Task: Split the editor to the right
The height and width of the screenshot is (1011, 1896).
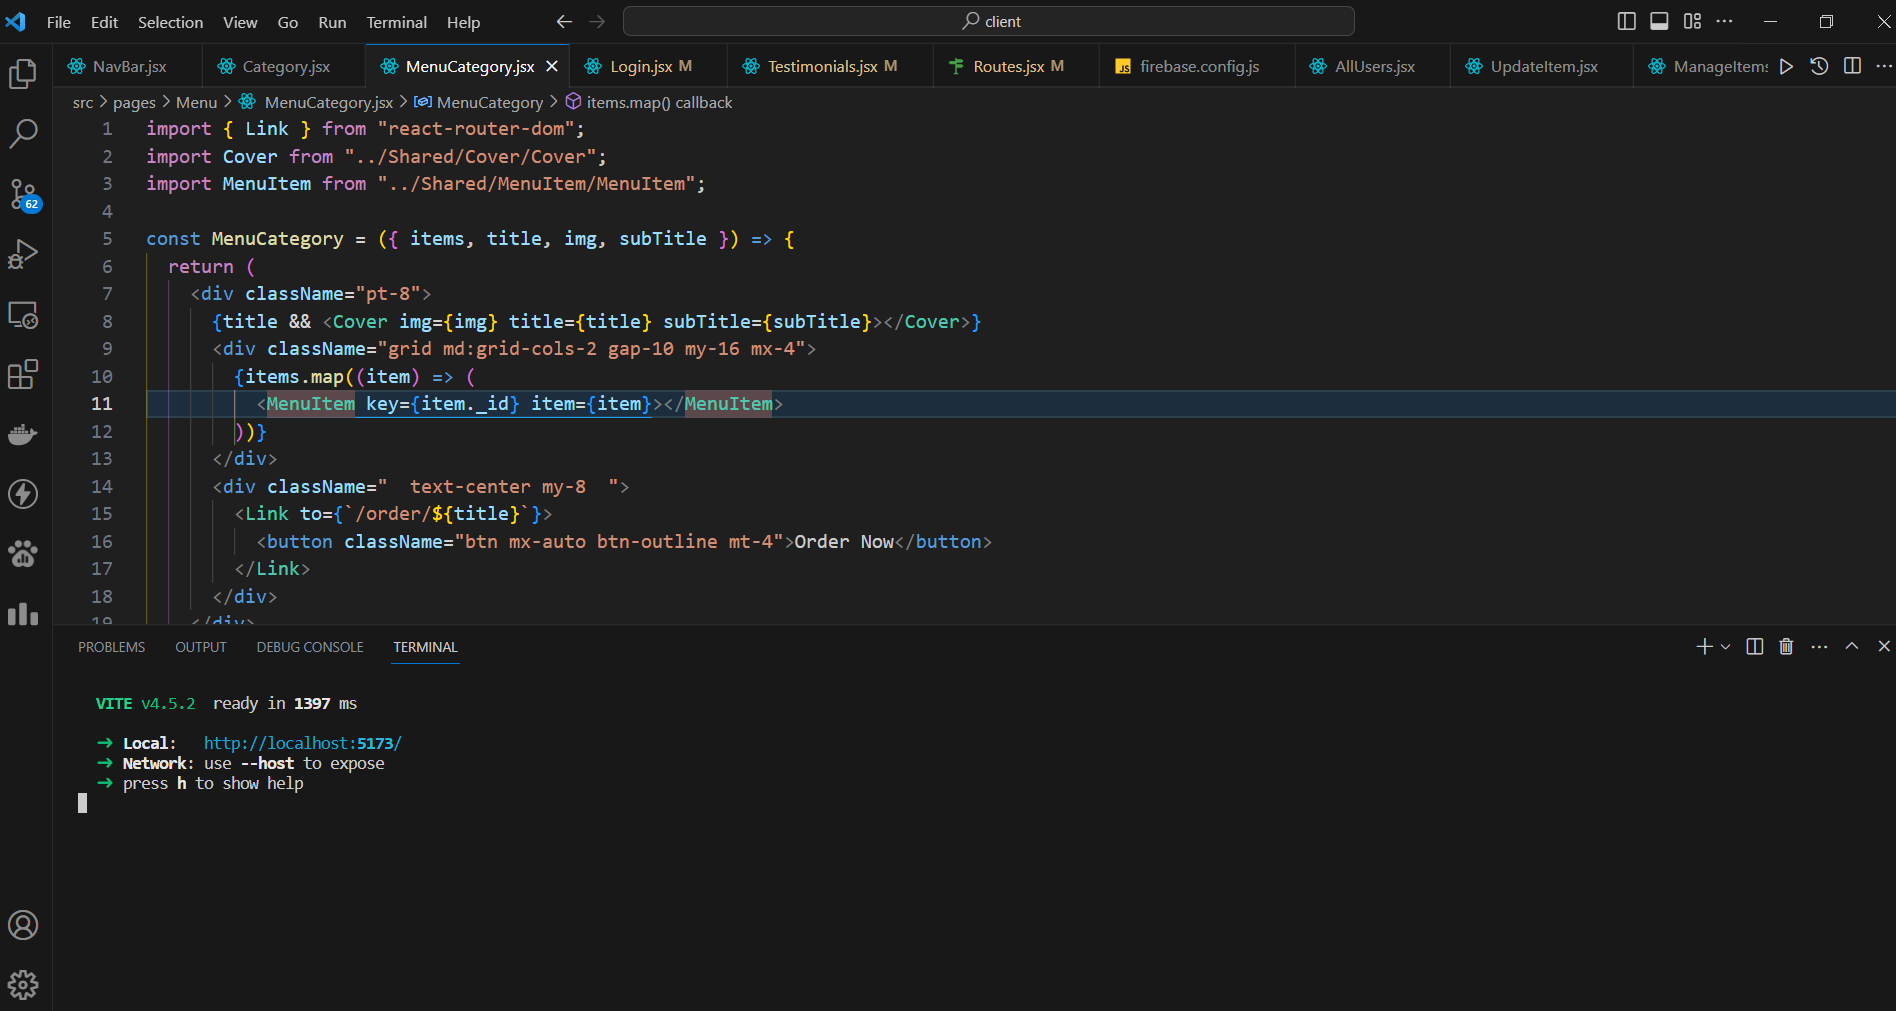Action: click(x=1852, y=66)
